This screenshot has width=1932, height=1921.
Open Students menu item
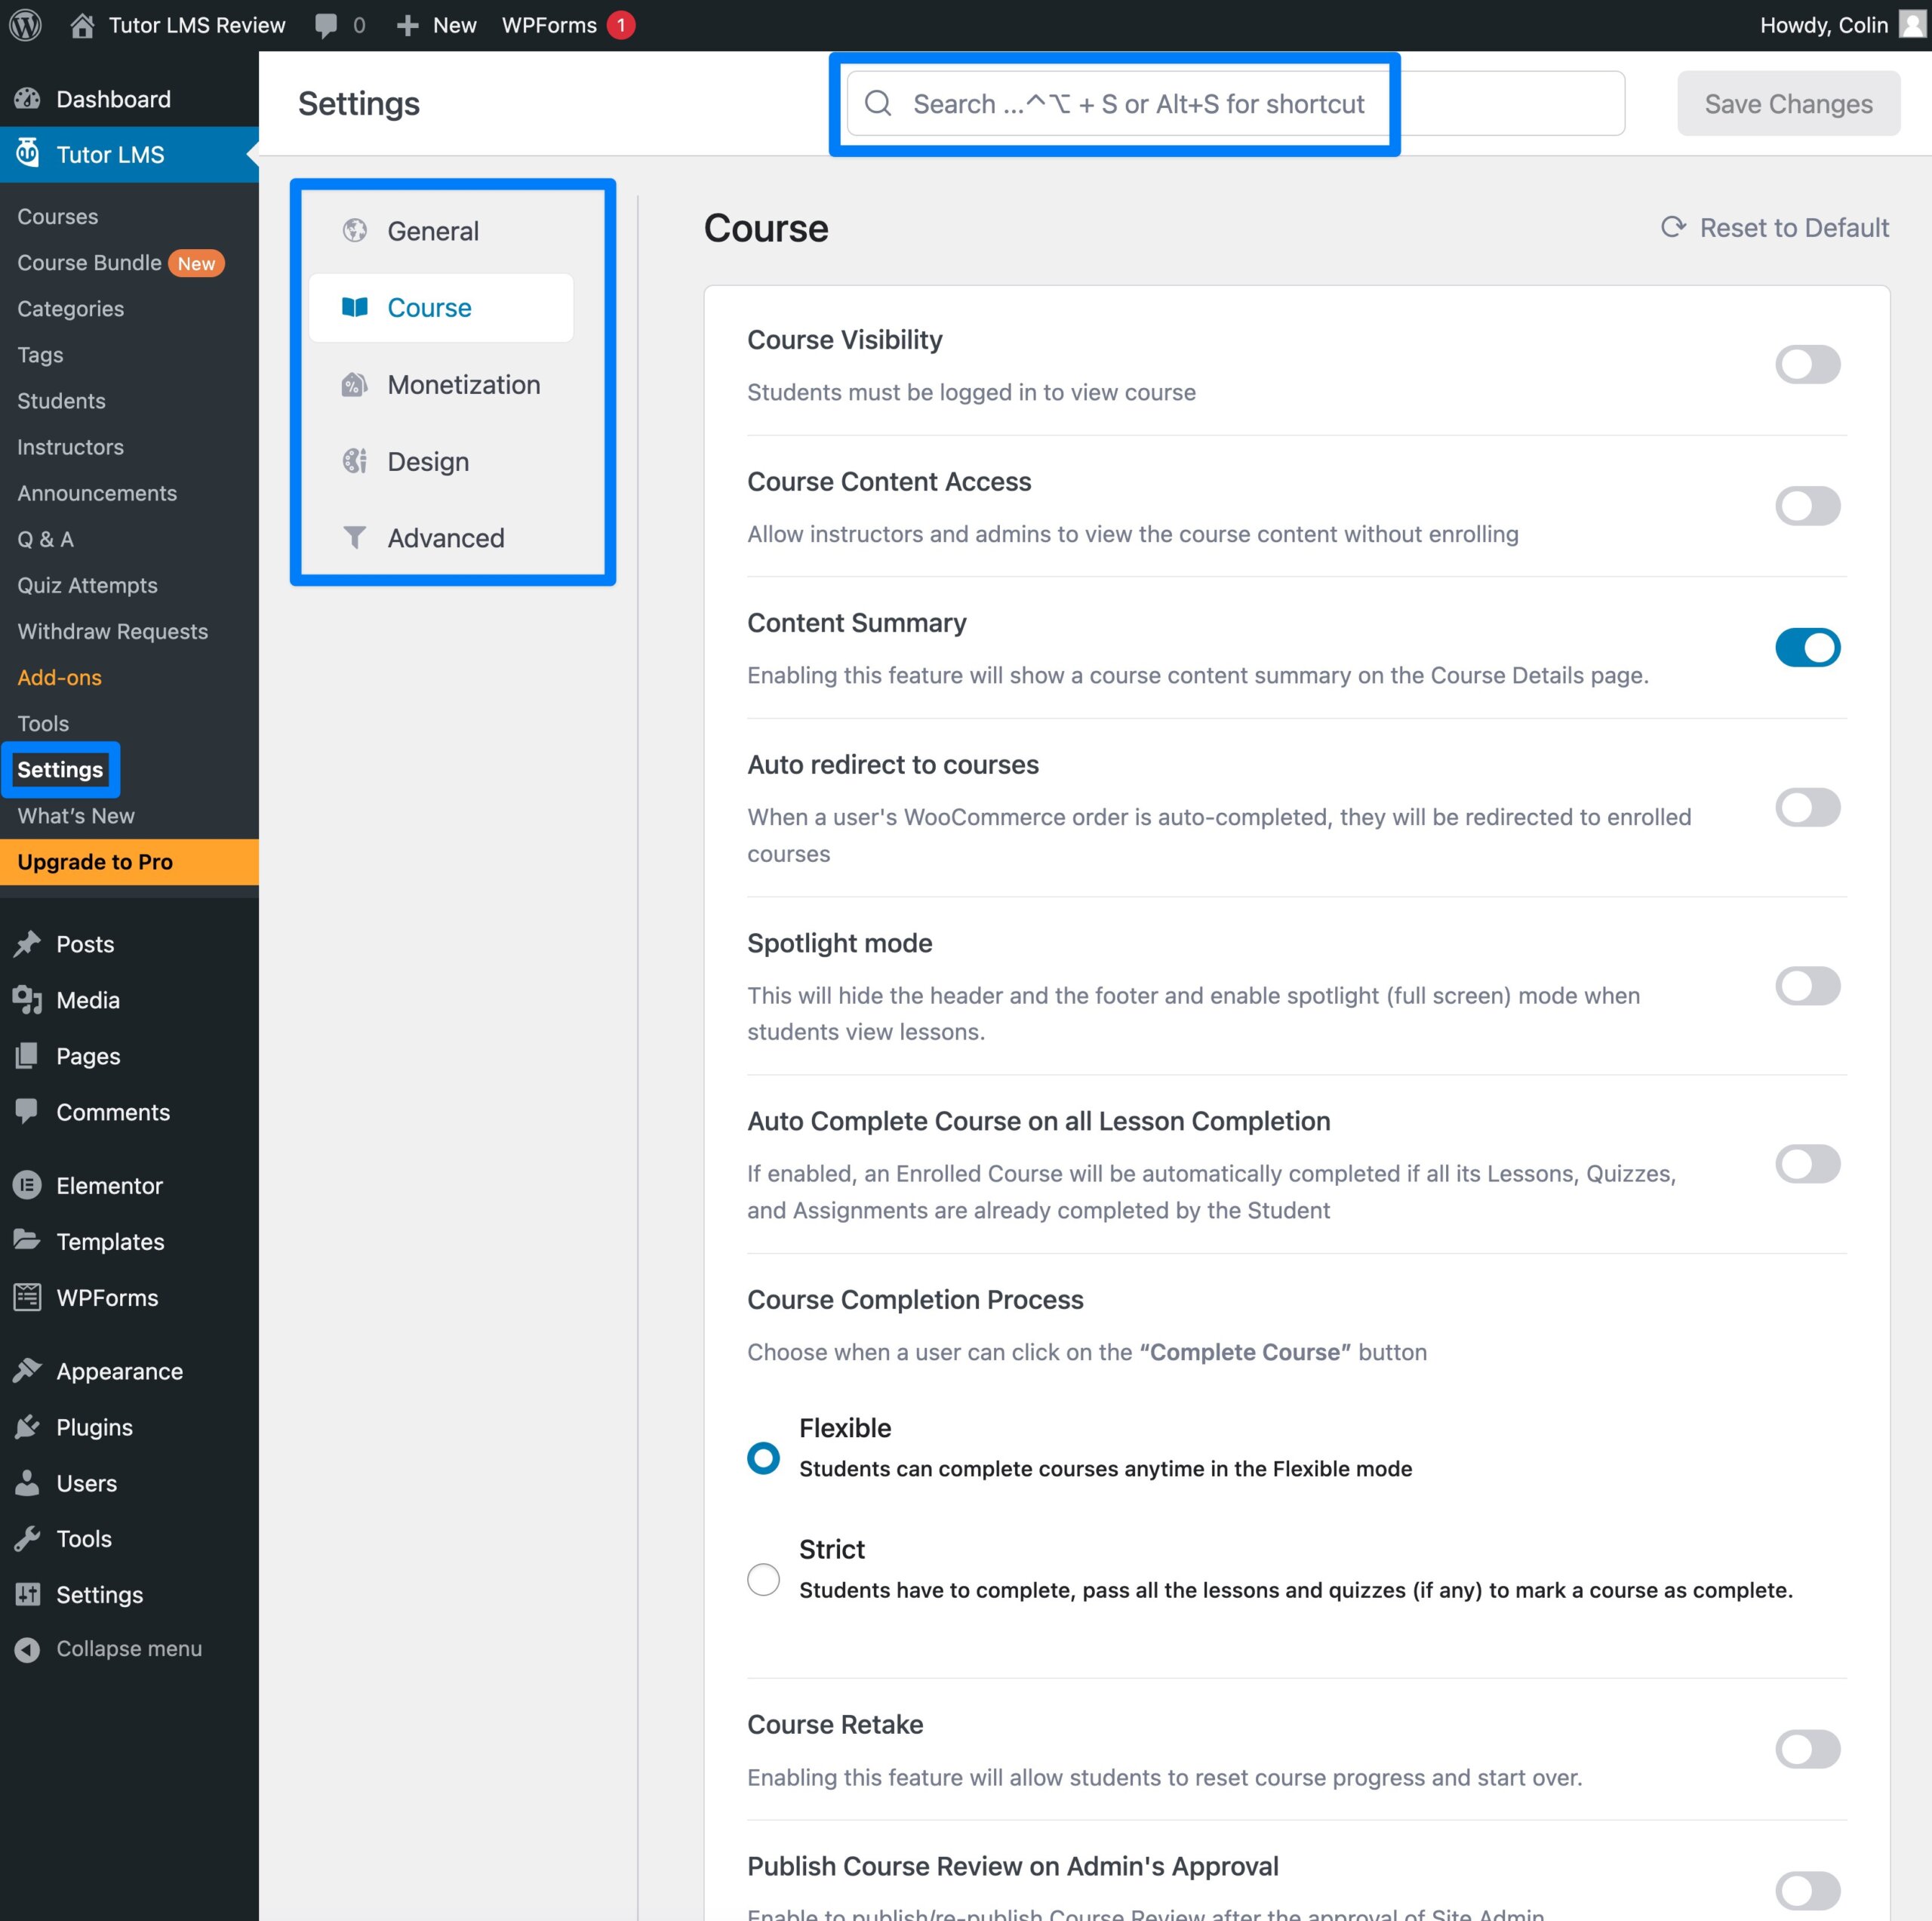(61, 401)
